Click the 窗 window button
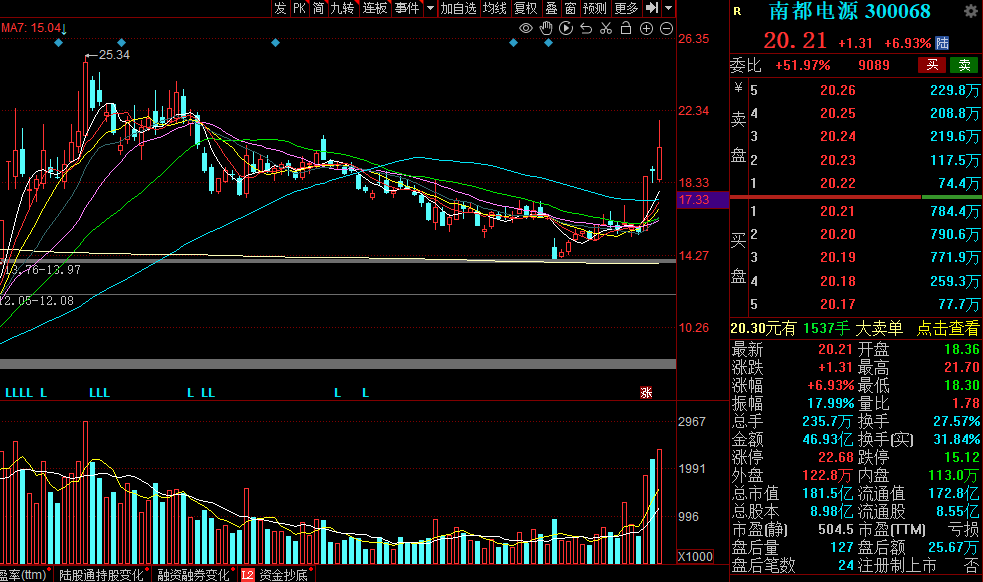Image resolution: width=983 pixels, height=582 pixels. pyautogui.click(x=570, y=8)
